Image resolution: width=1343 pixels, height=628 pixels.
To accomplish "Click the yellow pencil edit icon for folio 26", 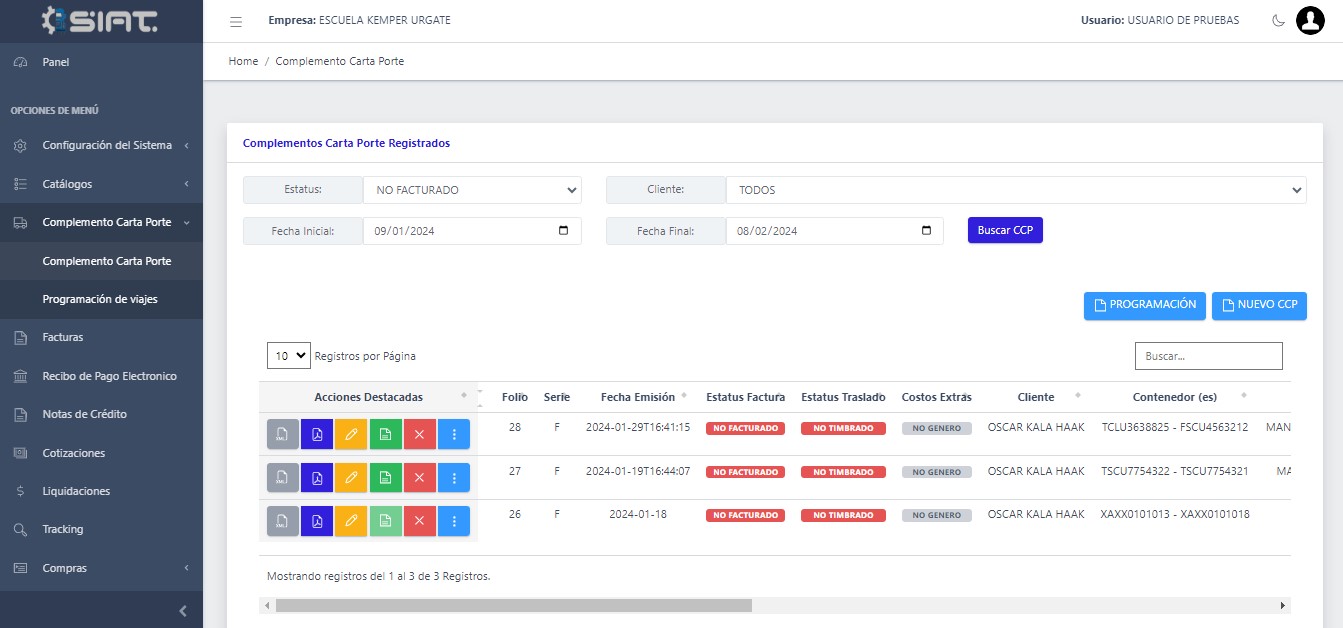I will (351, 521).
